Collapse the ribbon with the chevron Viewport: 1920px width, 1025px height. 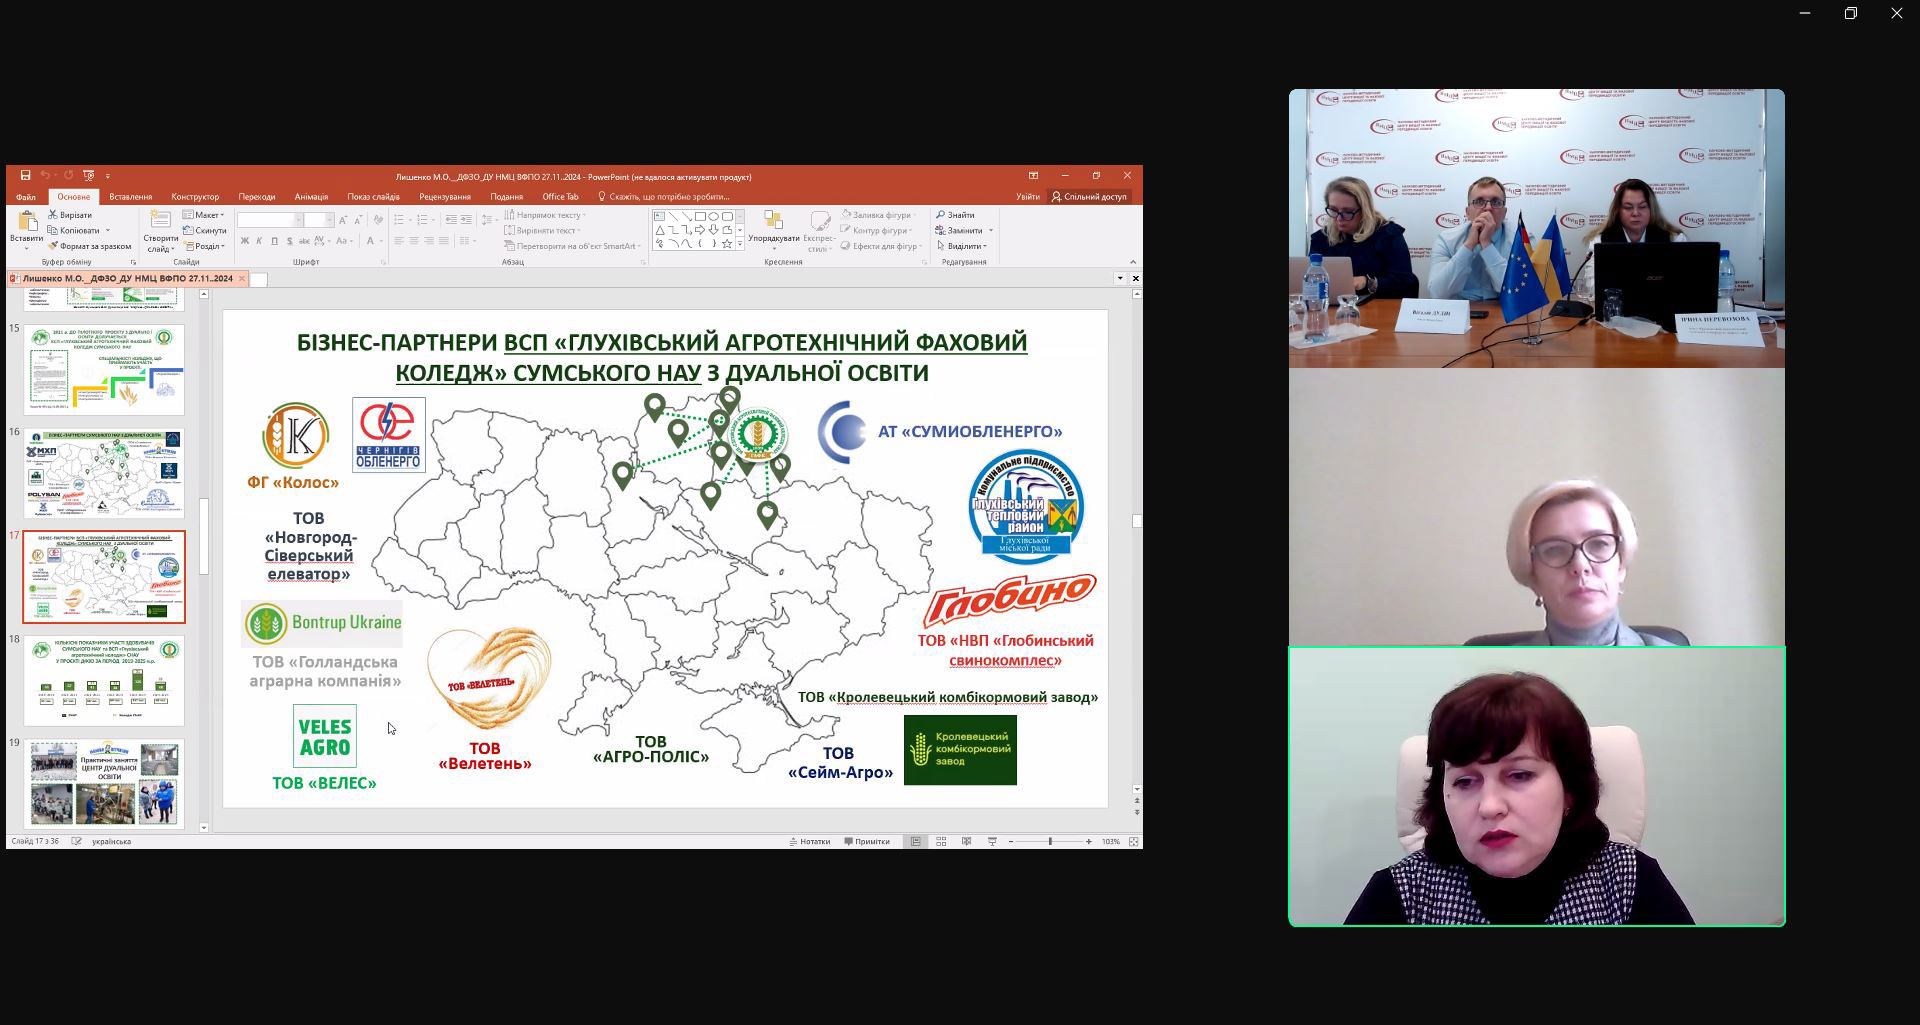click(x=1133, y=262)
